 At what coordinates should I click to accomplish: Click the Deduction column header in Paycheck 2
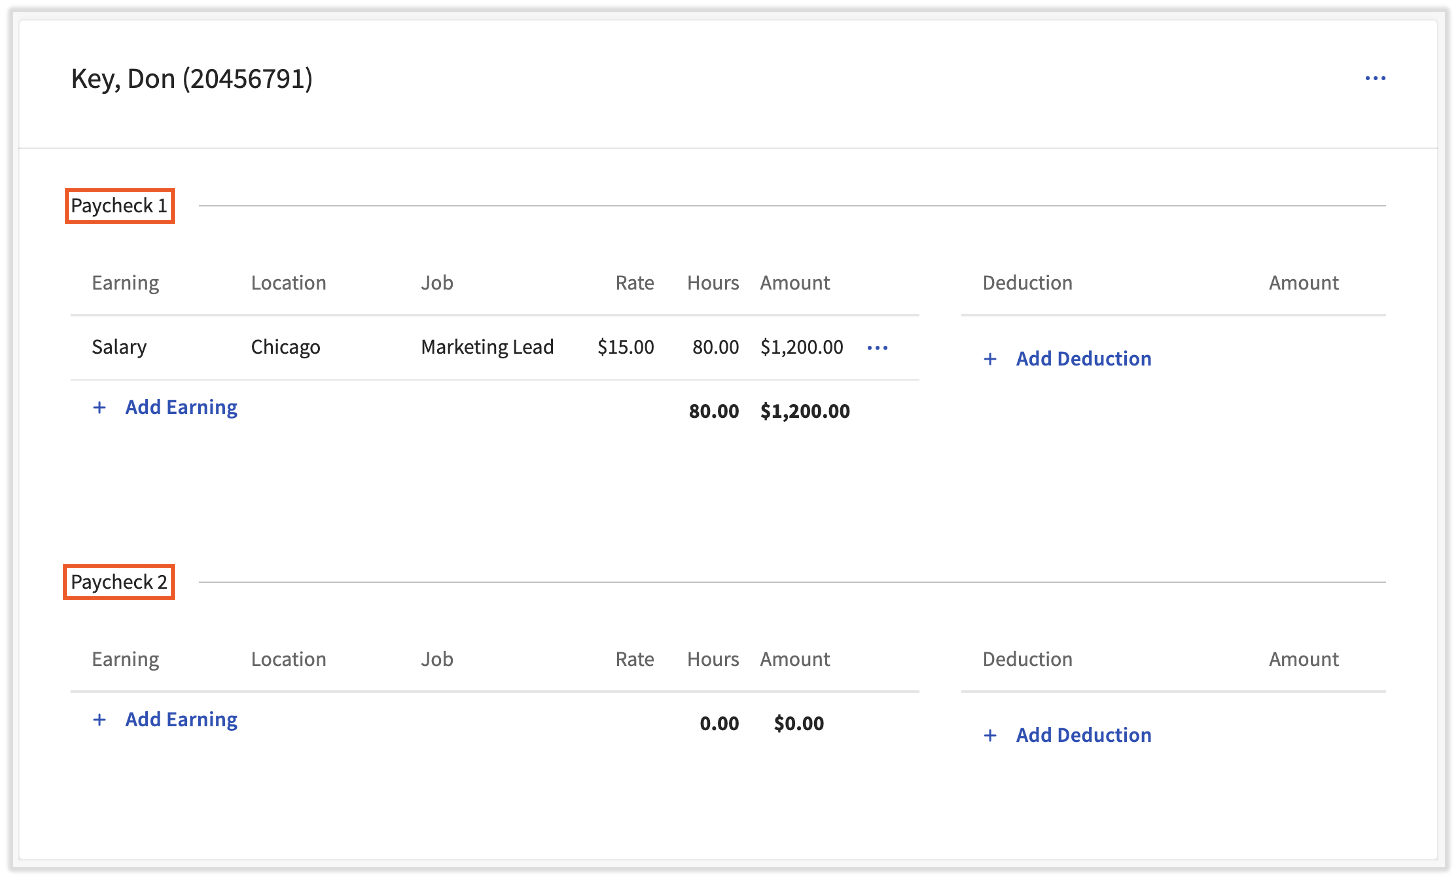click(x=1027, y=659)
